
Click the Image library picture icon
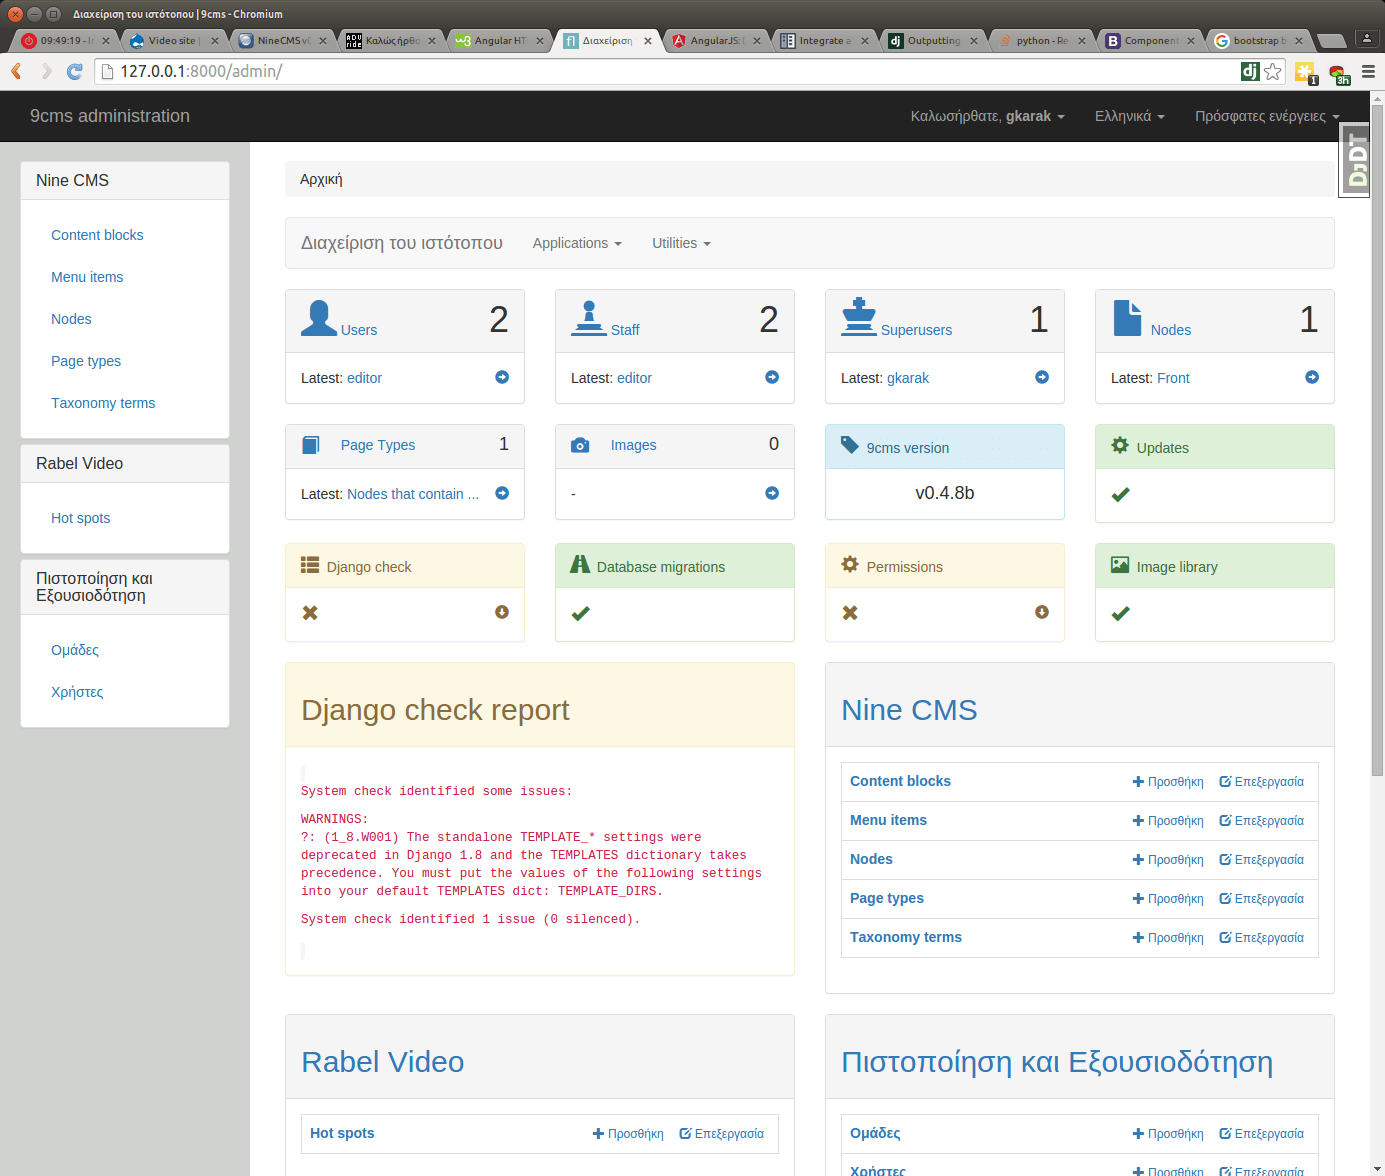tap(1121, 565)
